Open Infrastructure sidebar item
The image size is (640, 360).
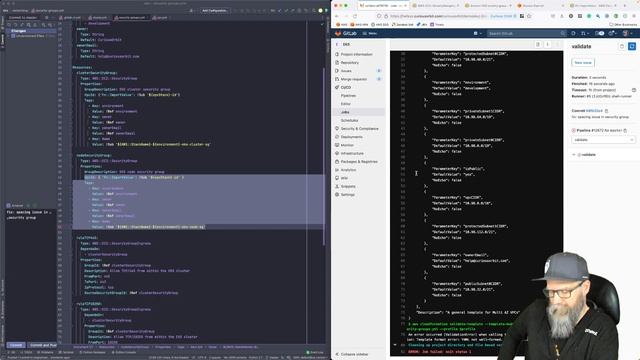tap(352, 153)
